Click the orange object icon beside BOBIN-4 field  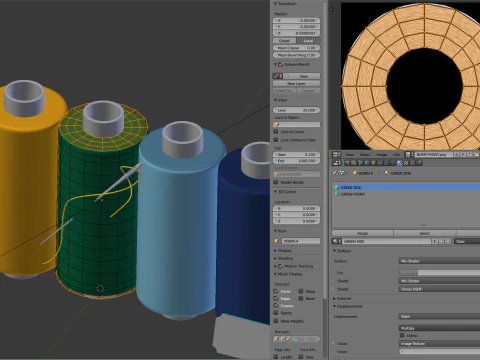point(277,241)
